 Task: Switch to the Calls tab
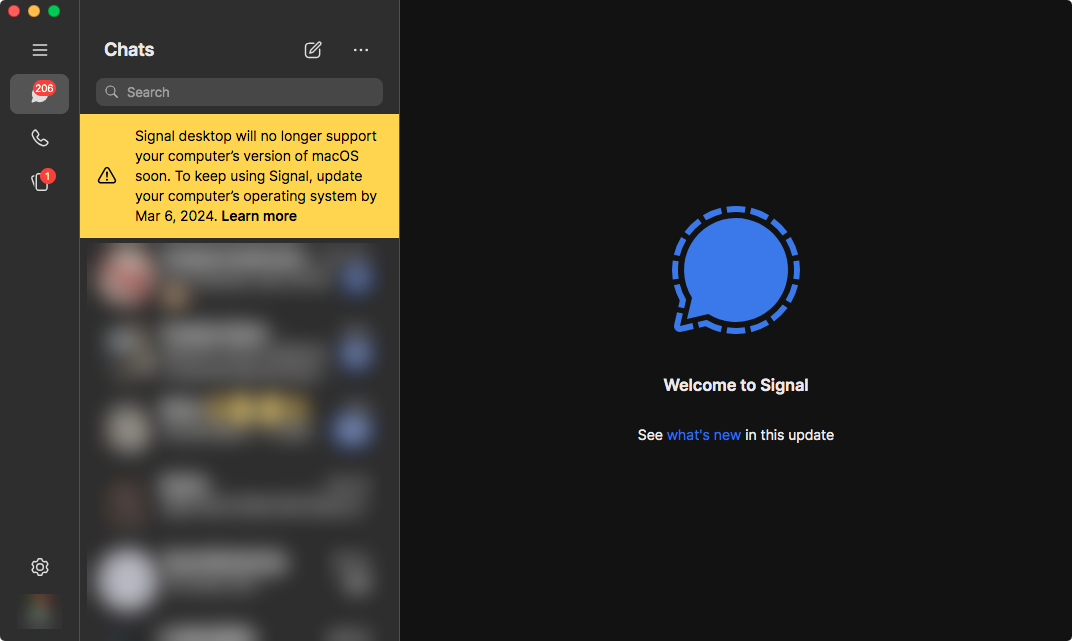40,138
